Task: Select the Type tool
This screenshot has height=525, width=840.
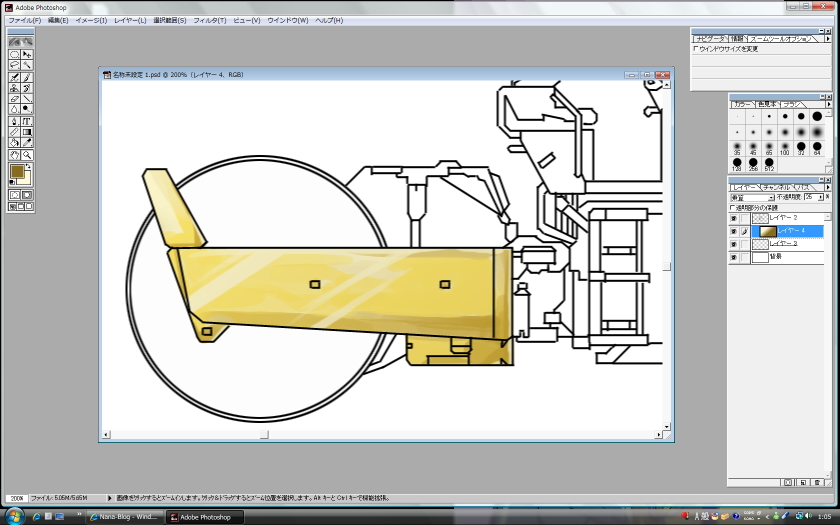Action: 27,121
